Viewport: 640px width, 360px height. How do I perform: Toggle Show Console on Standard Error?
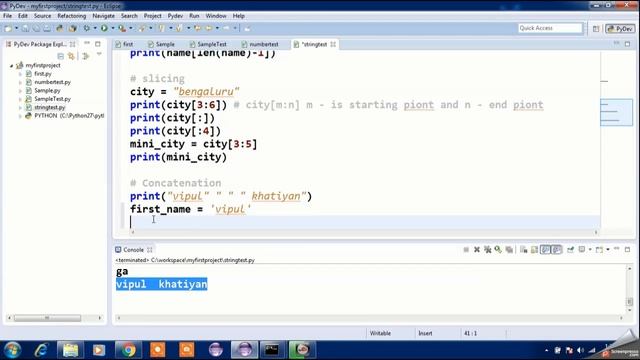point(557,249)
